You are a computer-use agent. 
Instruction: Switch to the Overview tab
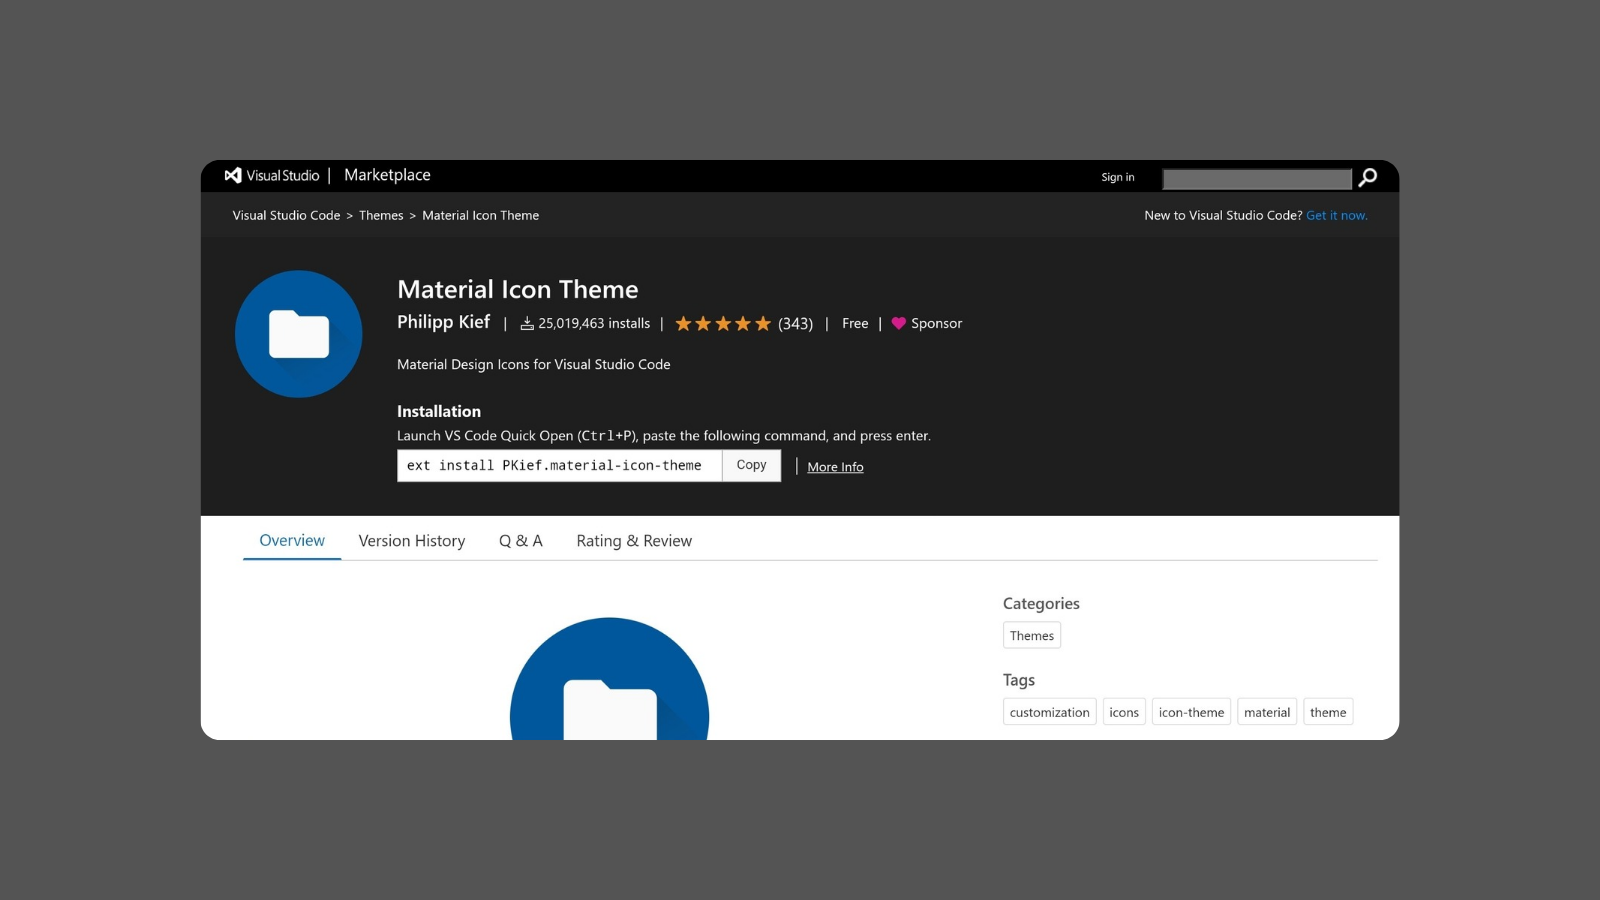click(x=292, y=540)
